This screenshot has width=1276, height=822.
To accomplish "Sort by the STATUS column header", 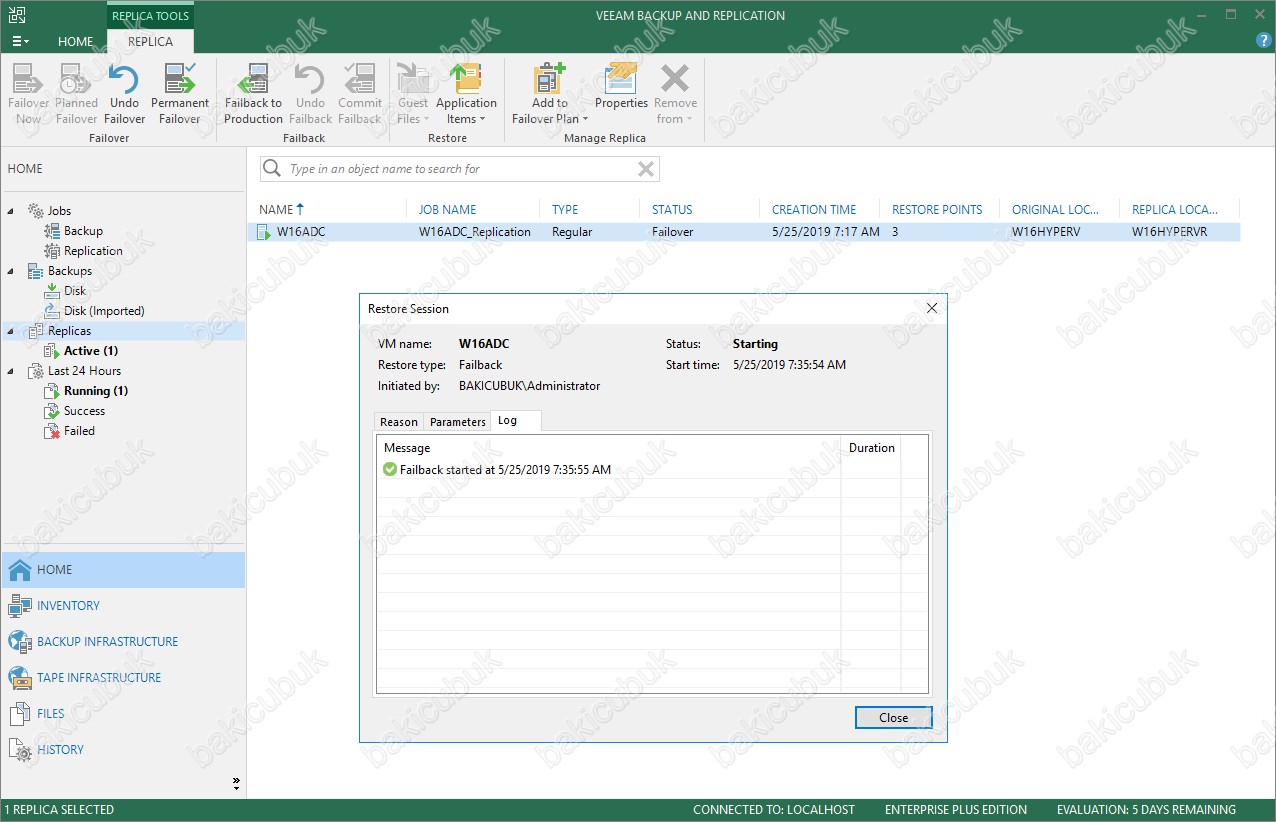I will pyautogui.click(x=672, y=209).
